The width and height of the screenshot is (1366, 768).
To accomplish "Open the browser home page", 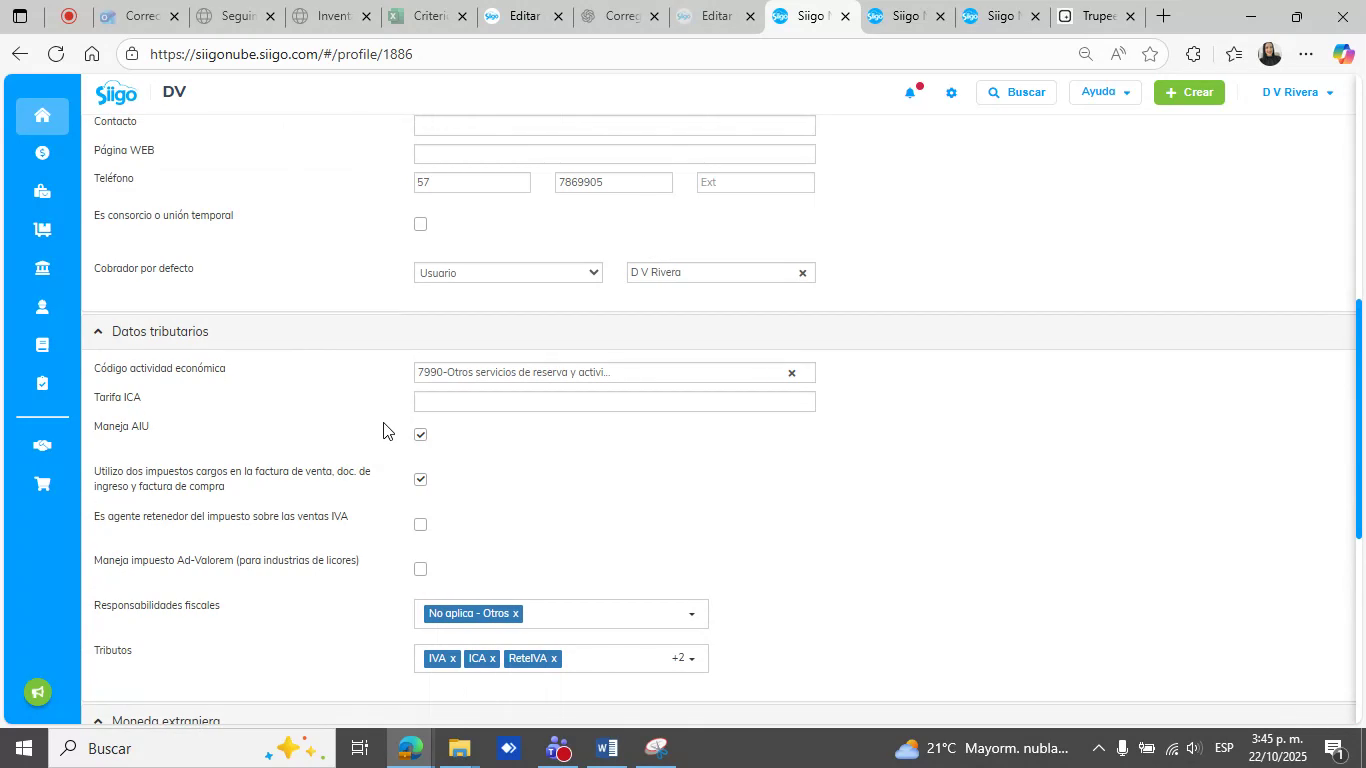I will (x=91, y=54).
